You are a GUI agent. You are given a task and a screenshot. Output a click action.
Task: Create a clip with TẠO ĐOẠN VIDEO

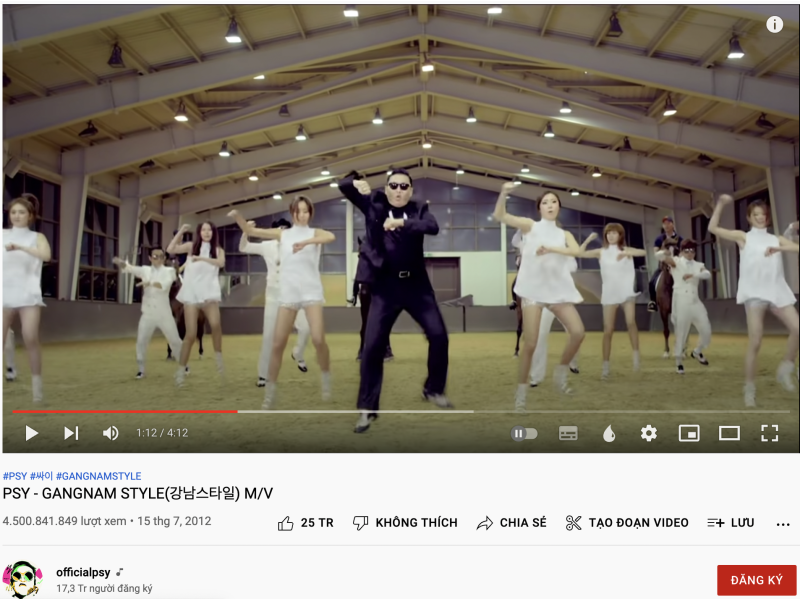[627, 523]
